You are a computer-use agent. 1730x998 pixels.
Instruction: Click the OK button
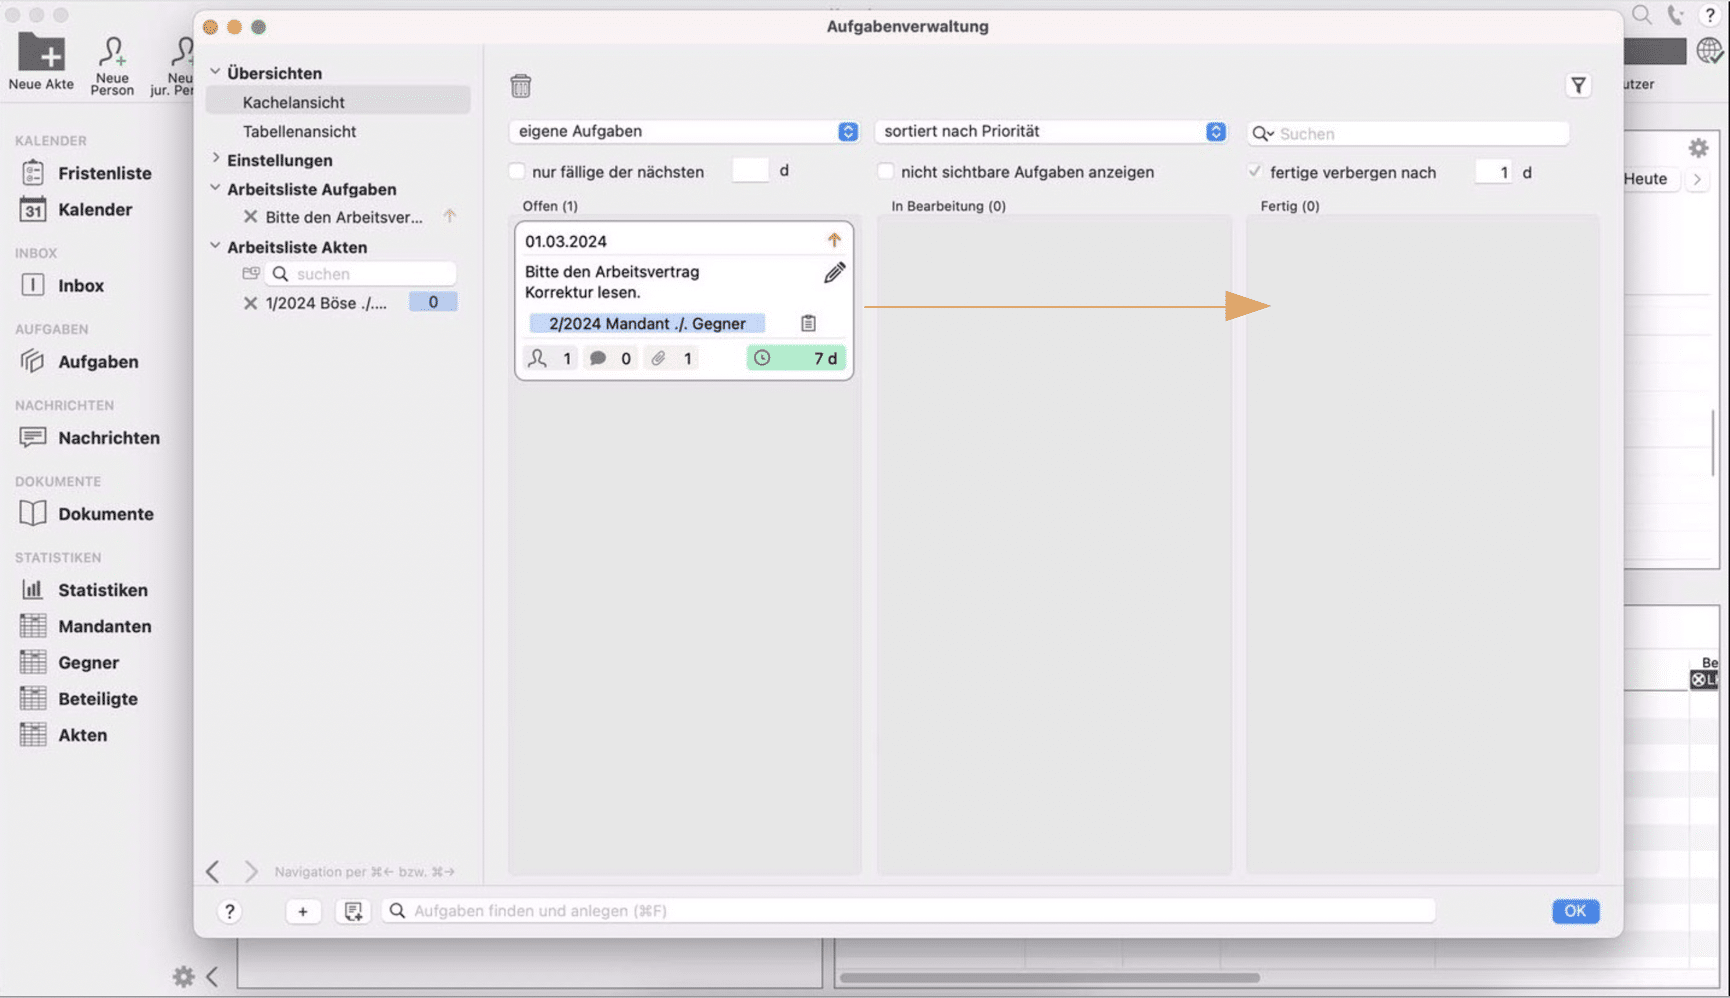pos(1575,911)
